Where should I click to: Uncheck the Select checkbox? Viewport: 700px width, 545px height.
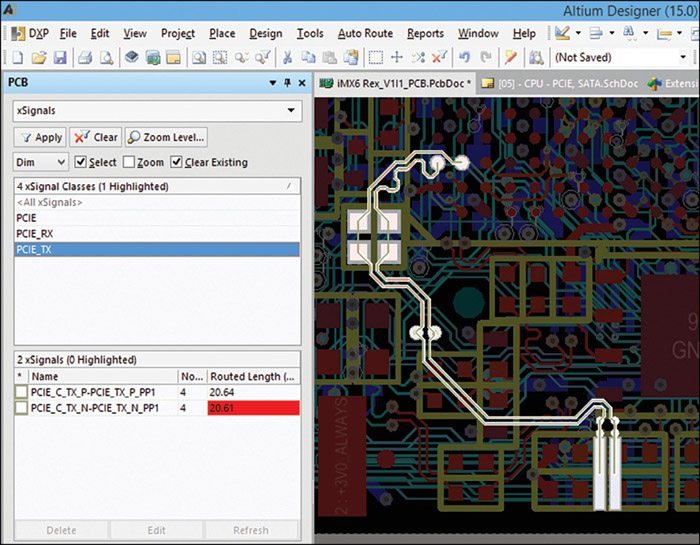pos(81,162)
